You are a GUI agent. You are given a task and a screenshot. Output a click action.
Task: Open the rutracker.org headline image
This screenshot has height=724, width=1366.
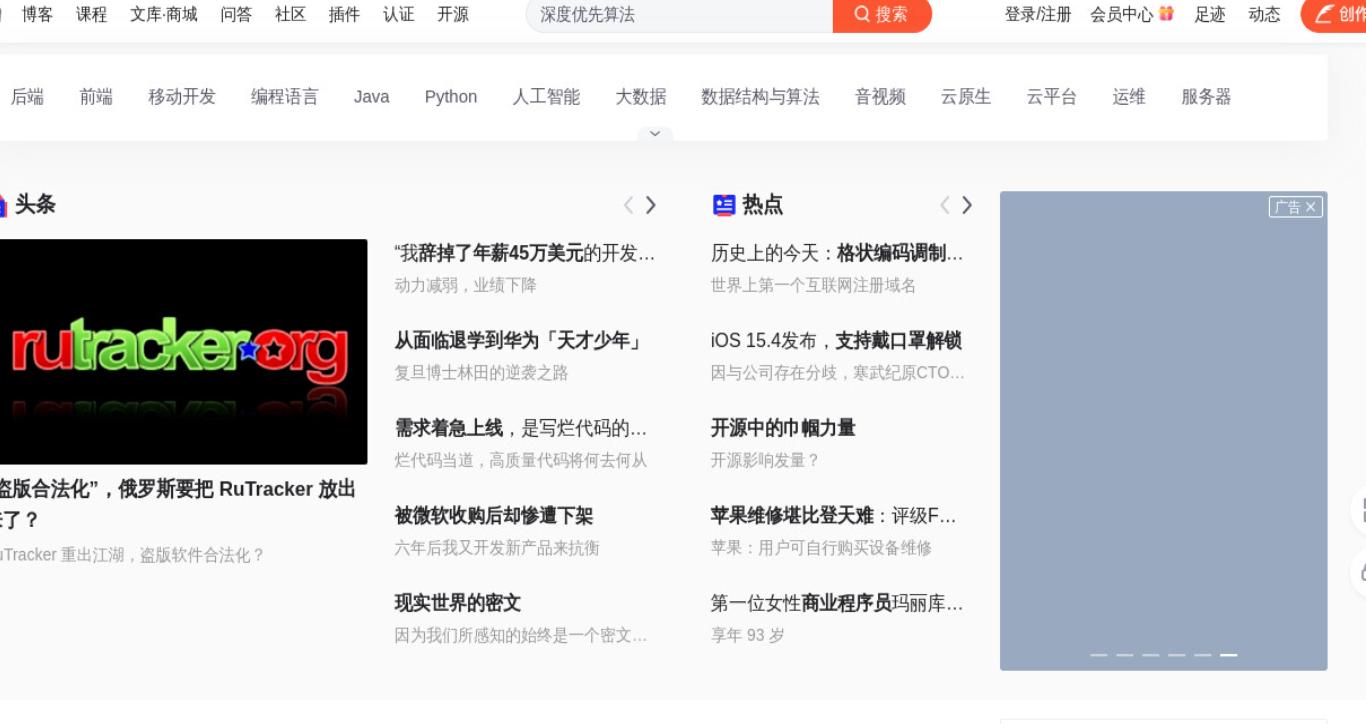[x=183, y=352]
